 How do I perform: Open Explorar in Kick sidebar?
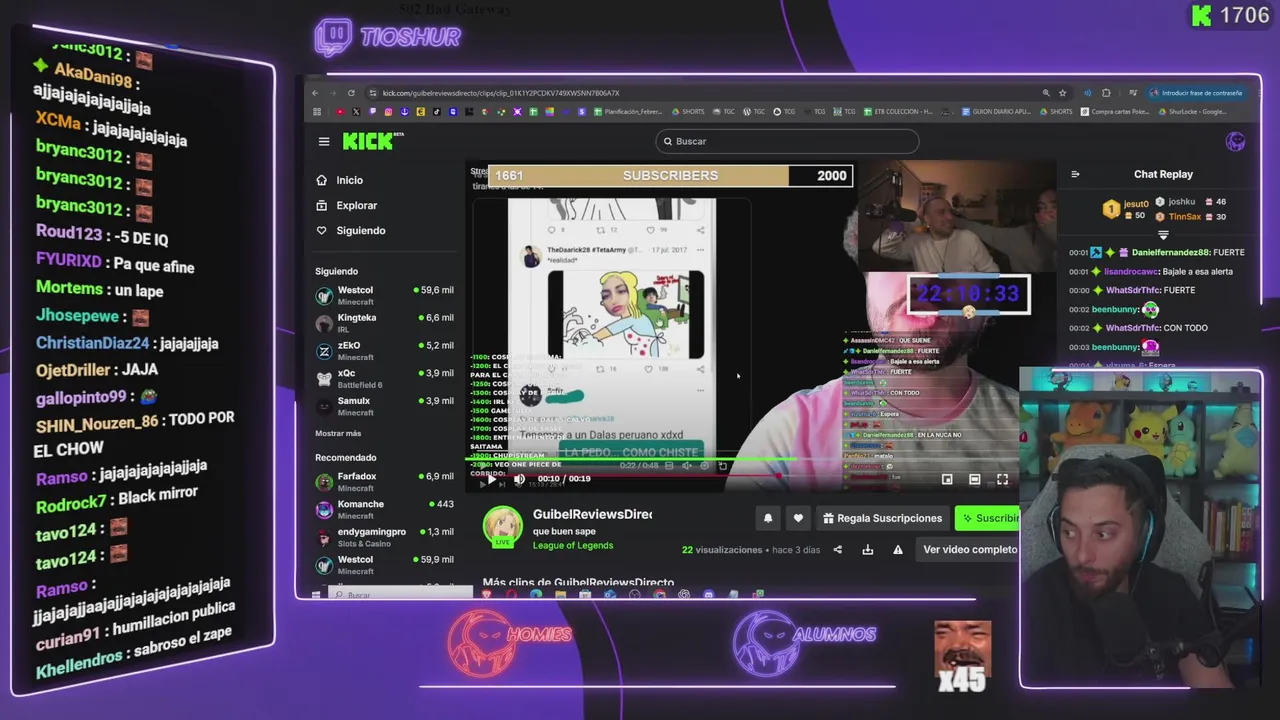point(347,205)
